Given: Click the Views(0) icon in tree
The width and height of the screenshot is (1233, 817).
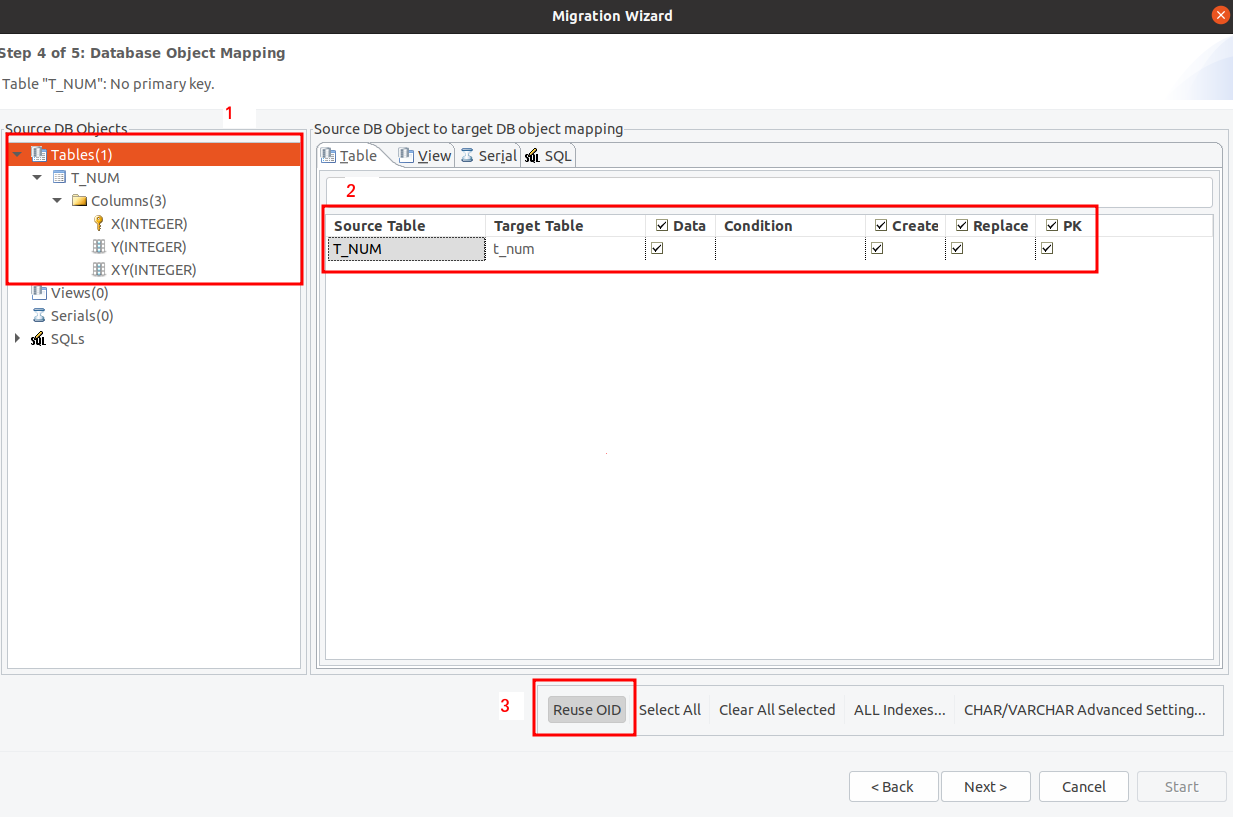Looking at the screenshot, I should pyautogui.click(x=39, y=293).
